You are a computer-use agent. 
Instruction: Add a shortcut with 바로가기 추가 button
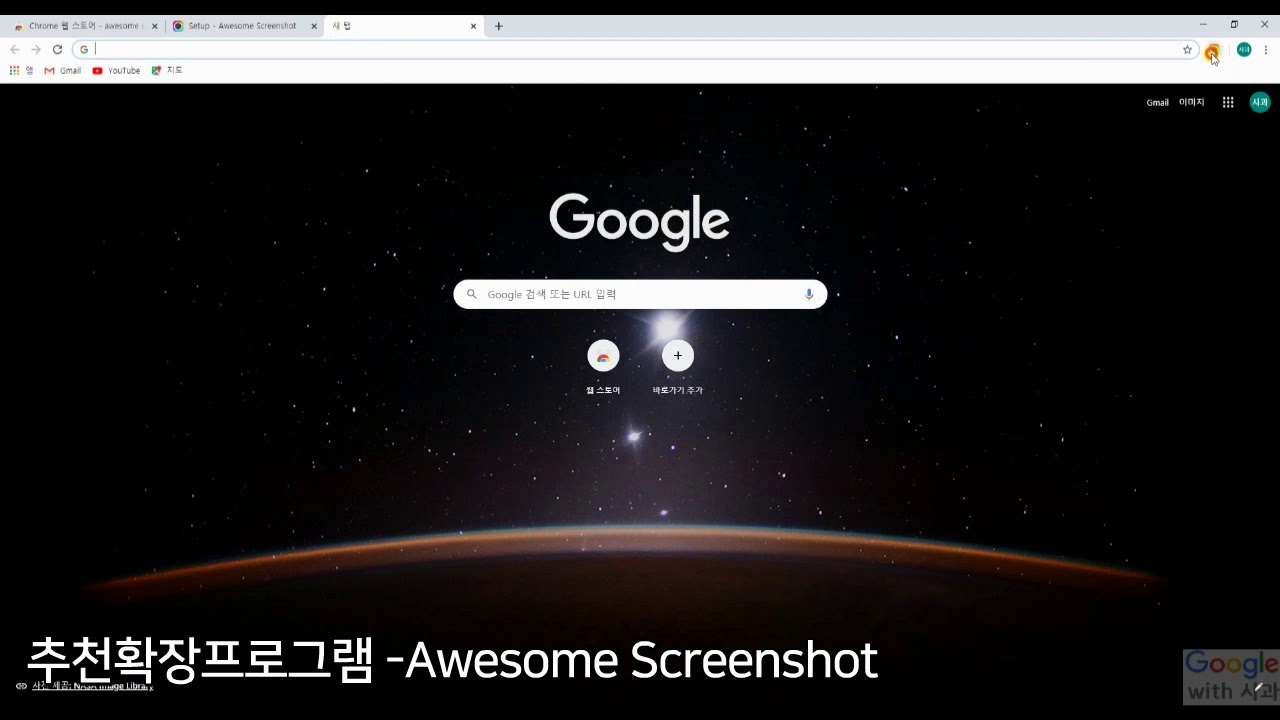[678, 367]
